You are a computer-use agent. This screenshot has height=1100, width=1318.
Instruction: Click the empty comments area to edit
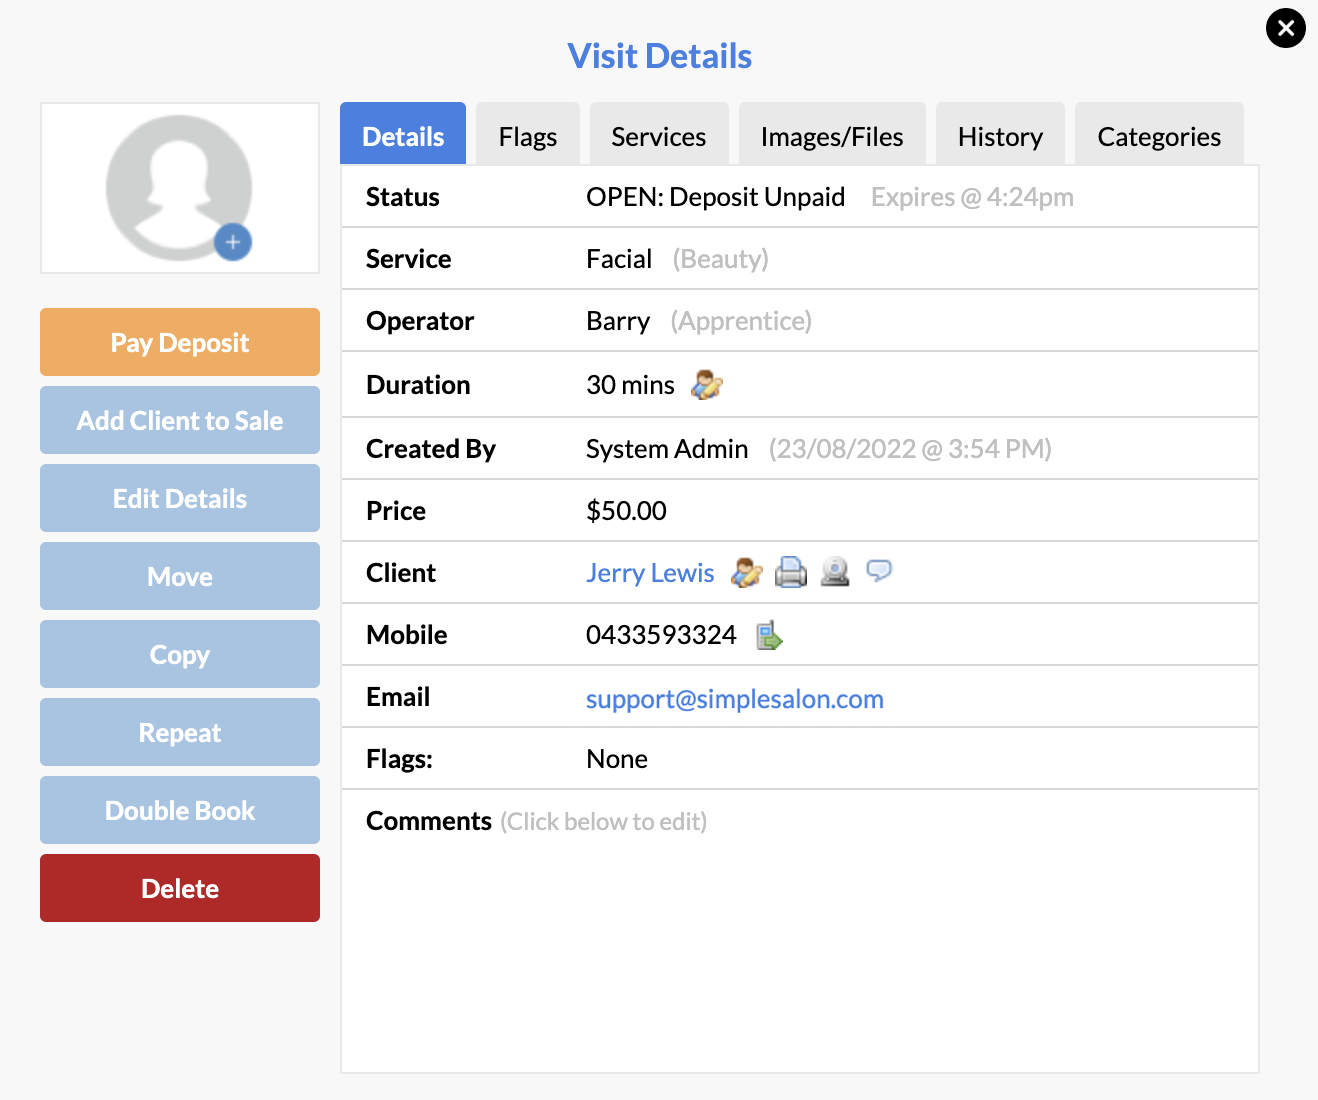pos(800,955)
